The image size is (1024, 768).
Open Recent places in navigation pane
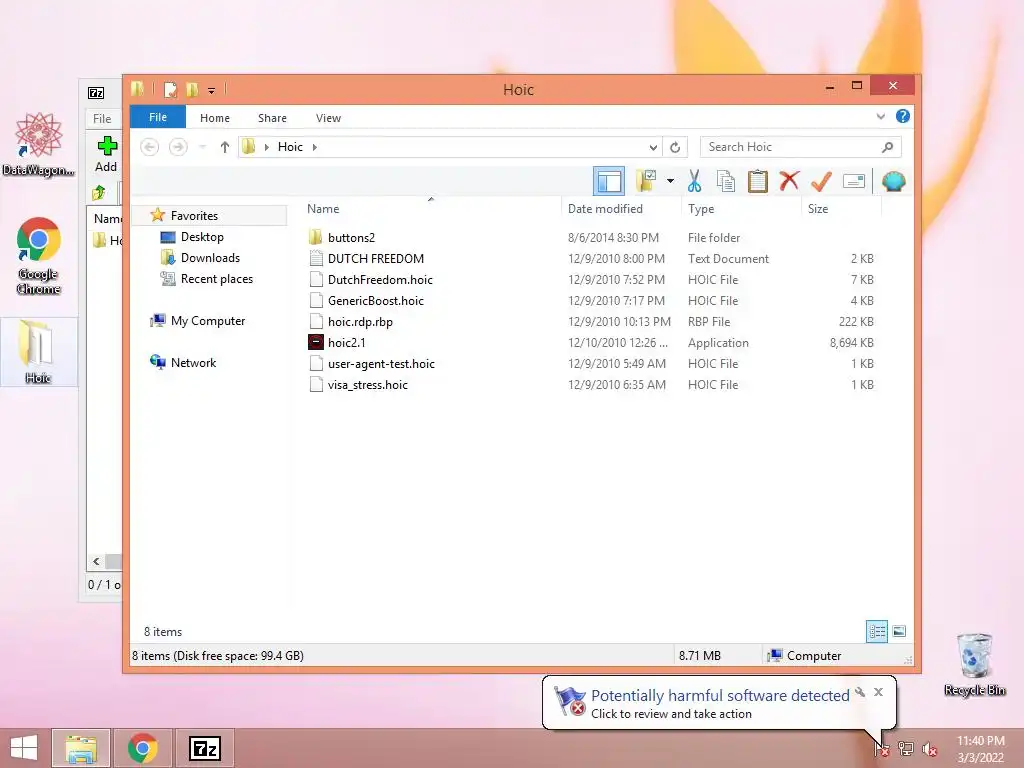click(x=216, y=279)
